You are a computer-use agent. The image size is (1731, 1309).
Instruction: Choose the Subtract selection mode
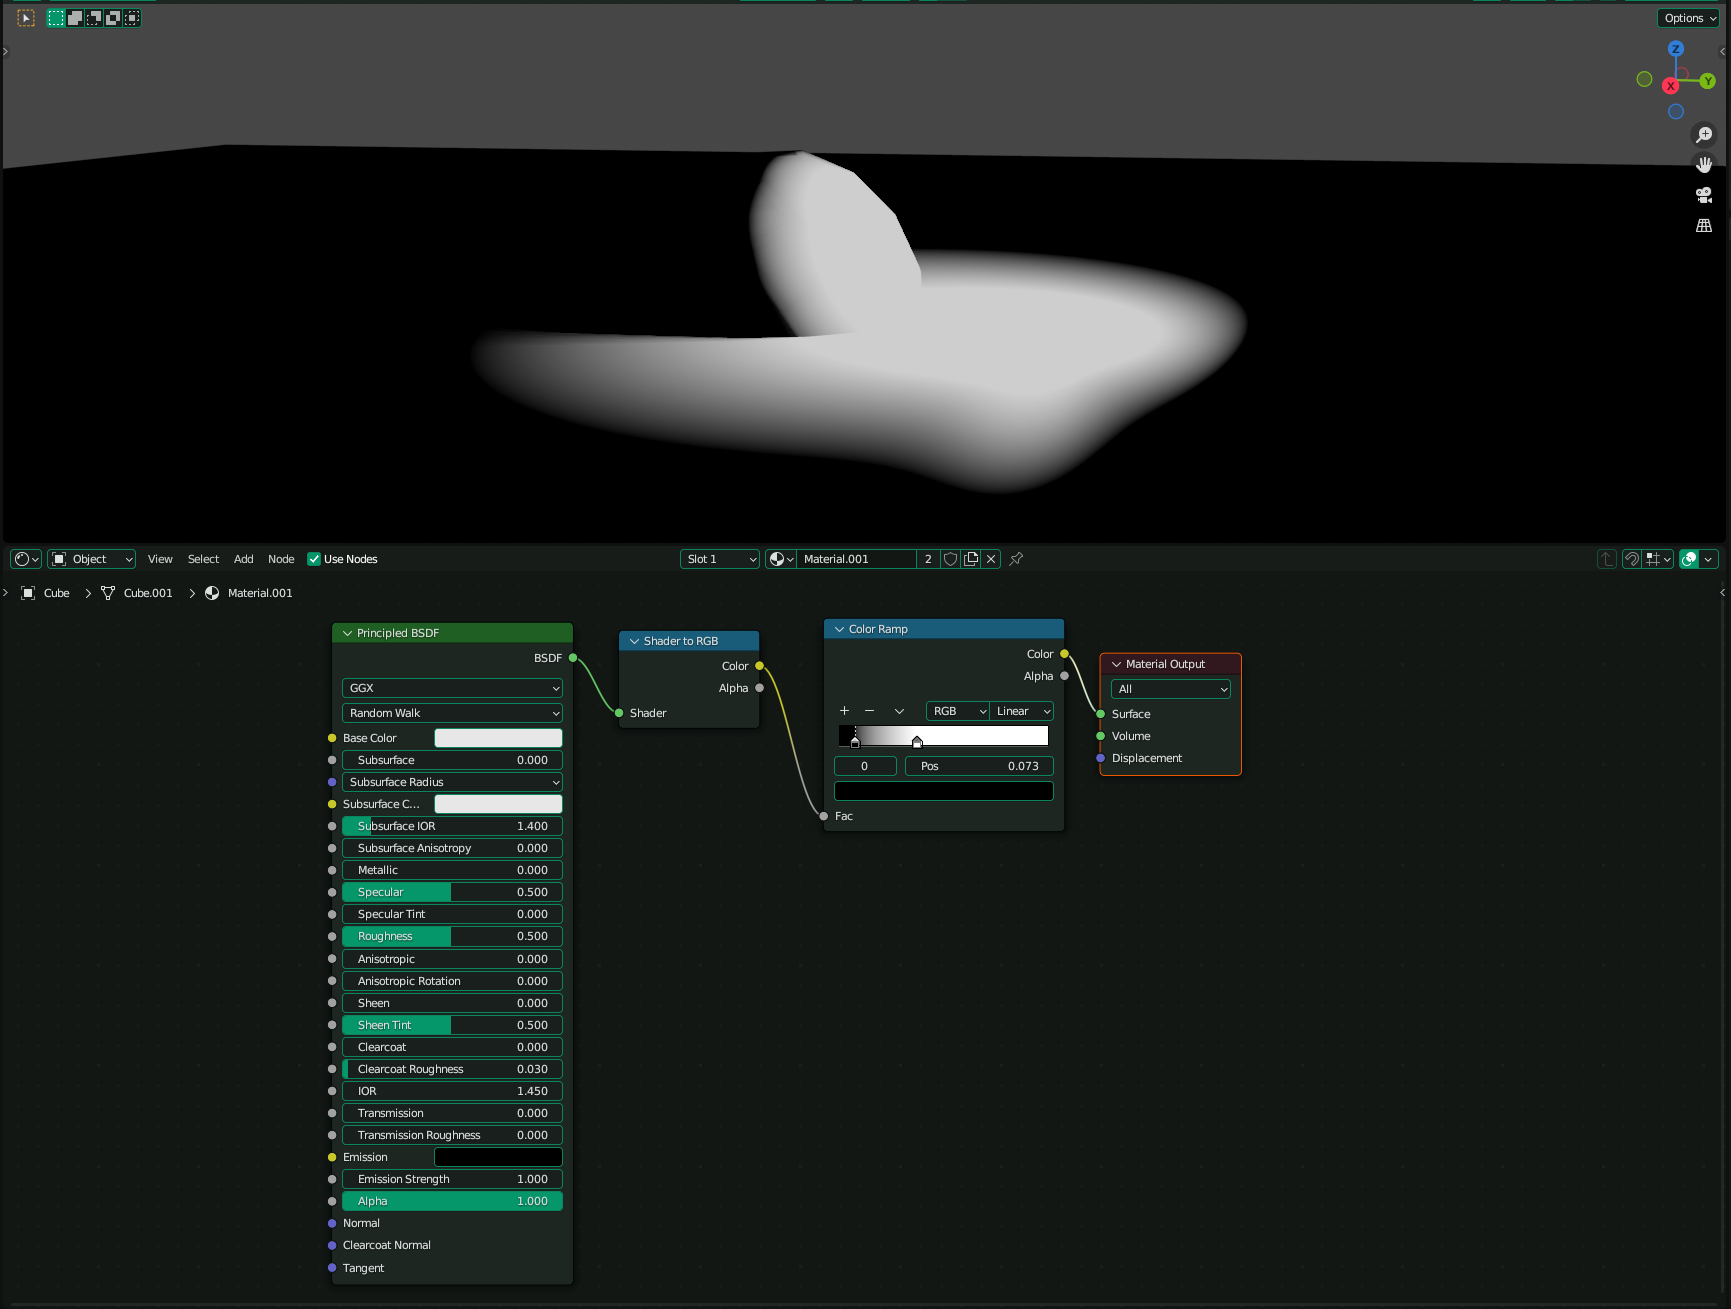tap(94, 18)
